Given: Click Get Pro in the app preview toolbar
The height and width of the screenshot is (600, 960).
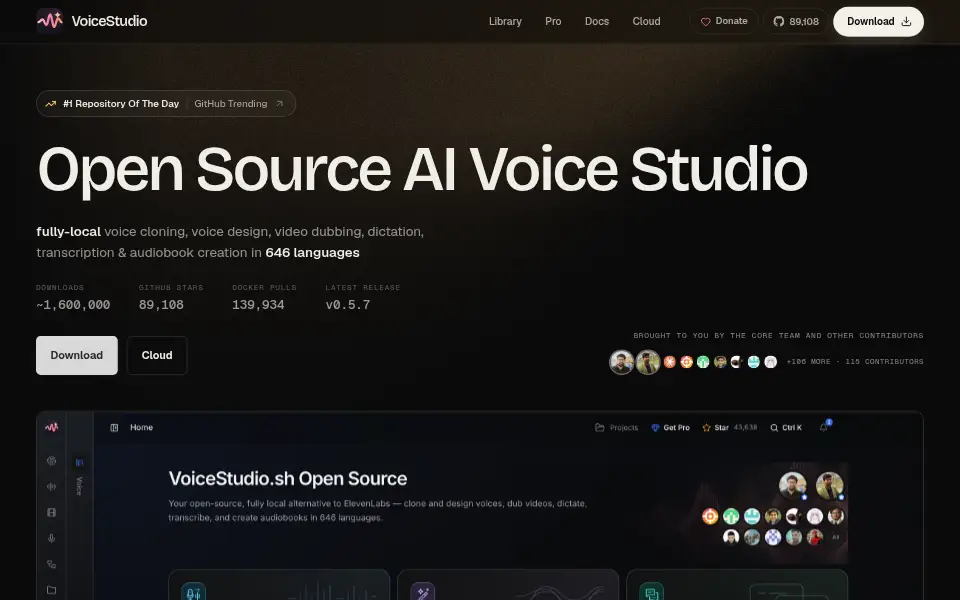Looking at the screenshot, I should (670, 427).
